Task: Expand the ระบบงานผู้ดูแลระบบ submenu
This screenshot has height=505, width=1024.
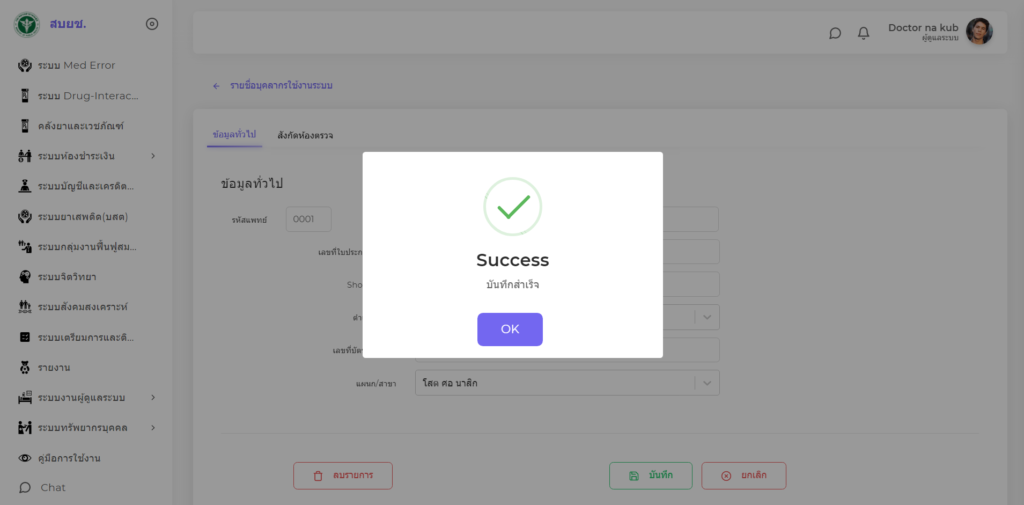Action: pyautogui.click(x=153, y=398)
